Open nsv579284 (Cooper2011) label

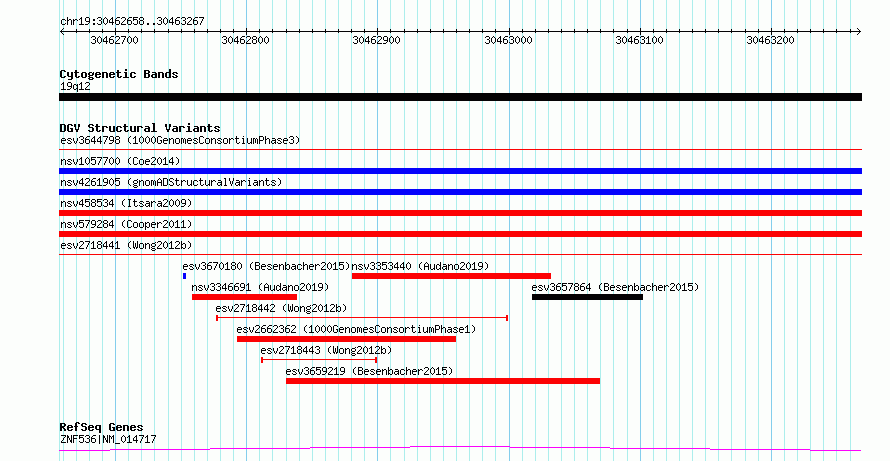[x=126, y=224]
